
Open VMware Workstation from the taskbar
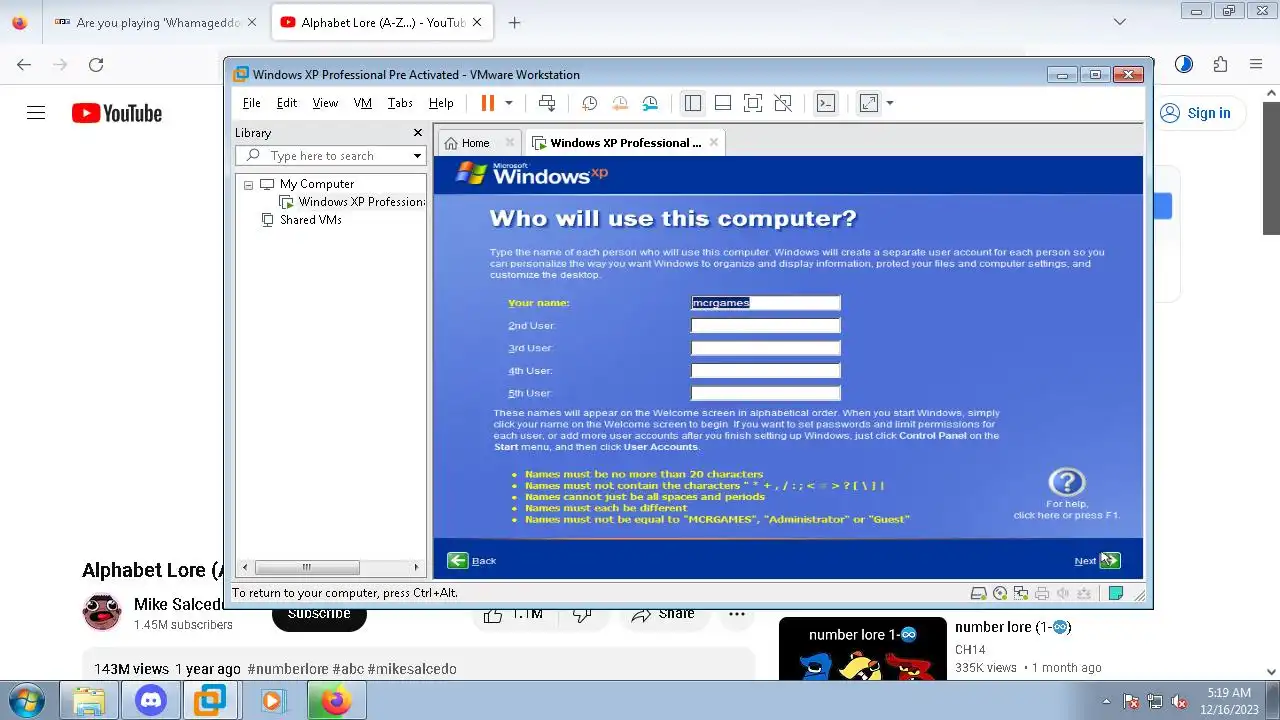point(210,700)
